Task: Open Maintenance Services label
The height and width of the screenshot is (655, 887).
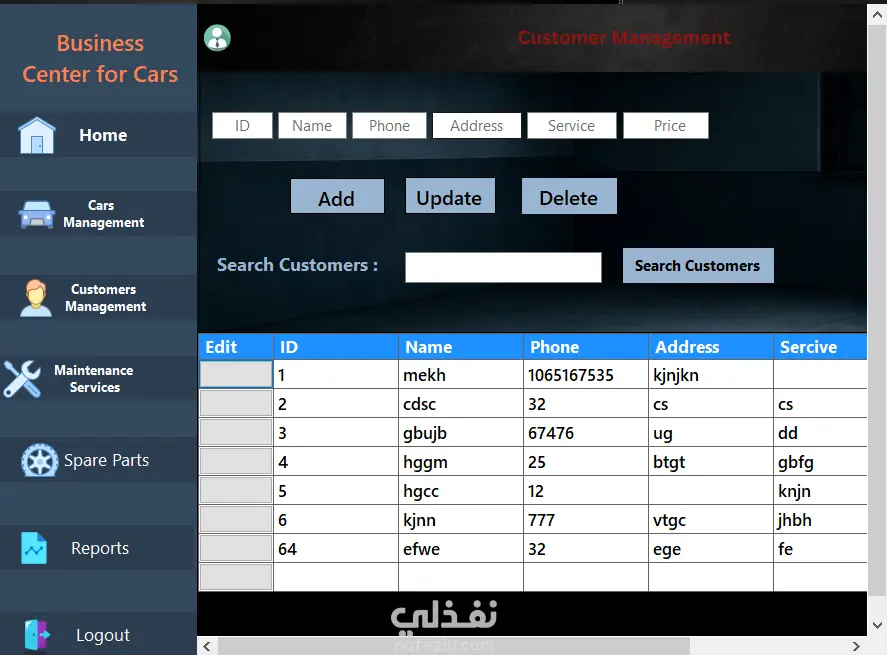Action: pyautogui.click(x=94, y=378)
